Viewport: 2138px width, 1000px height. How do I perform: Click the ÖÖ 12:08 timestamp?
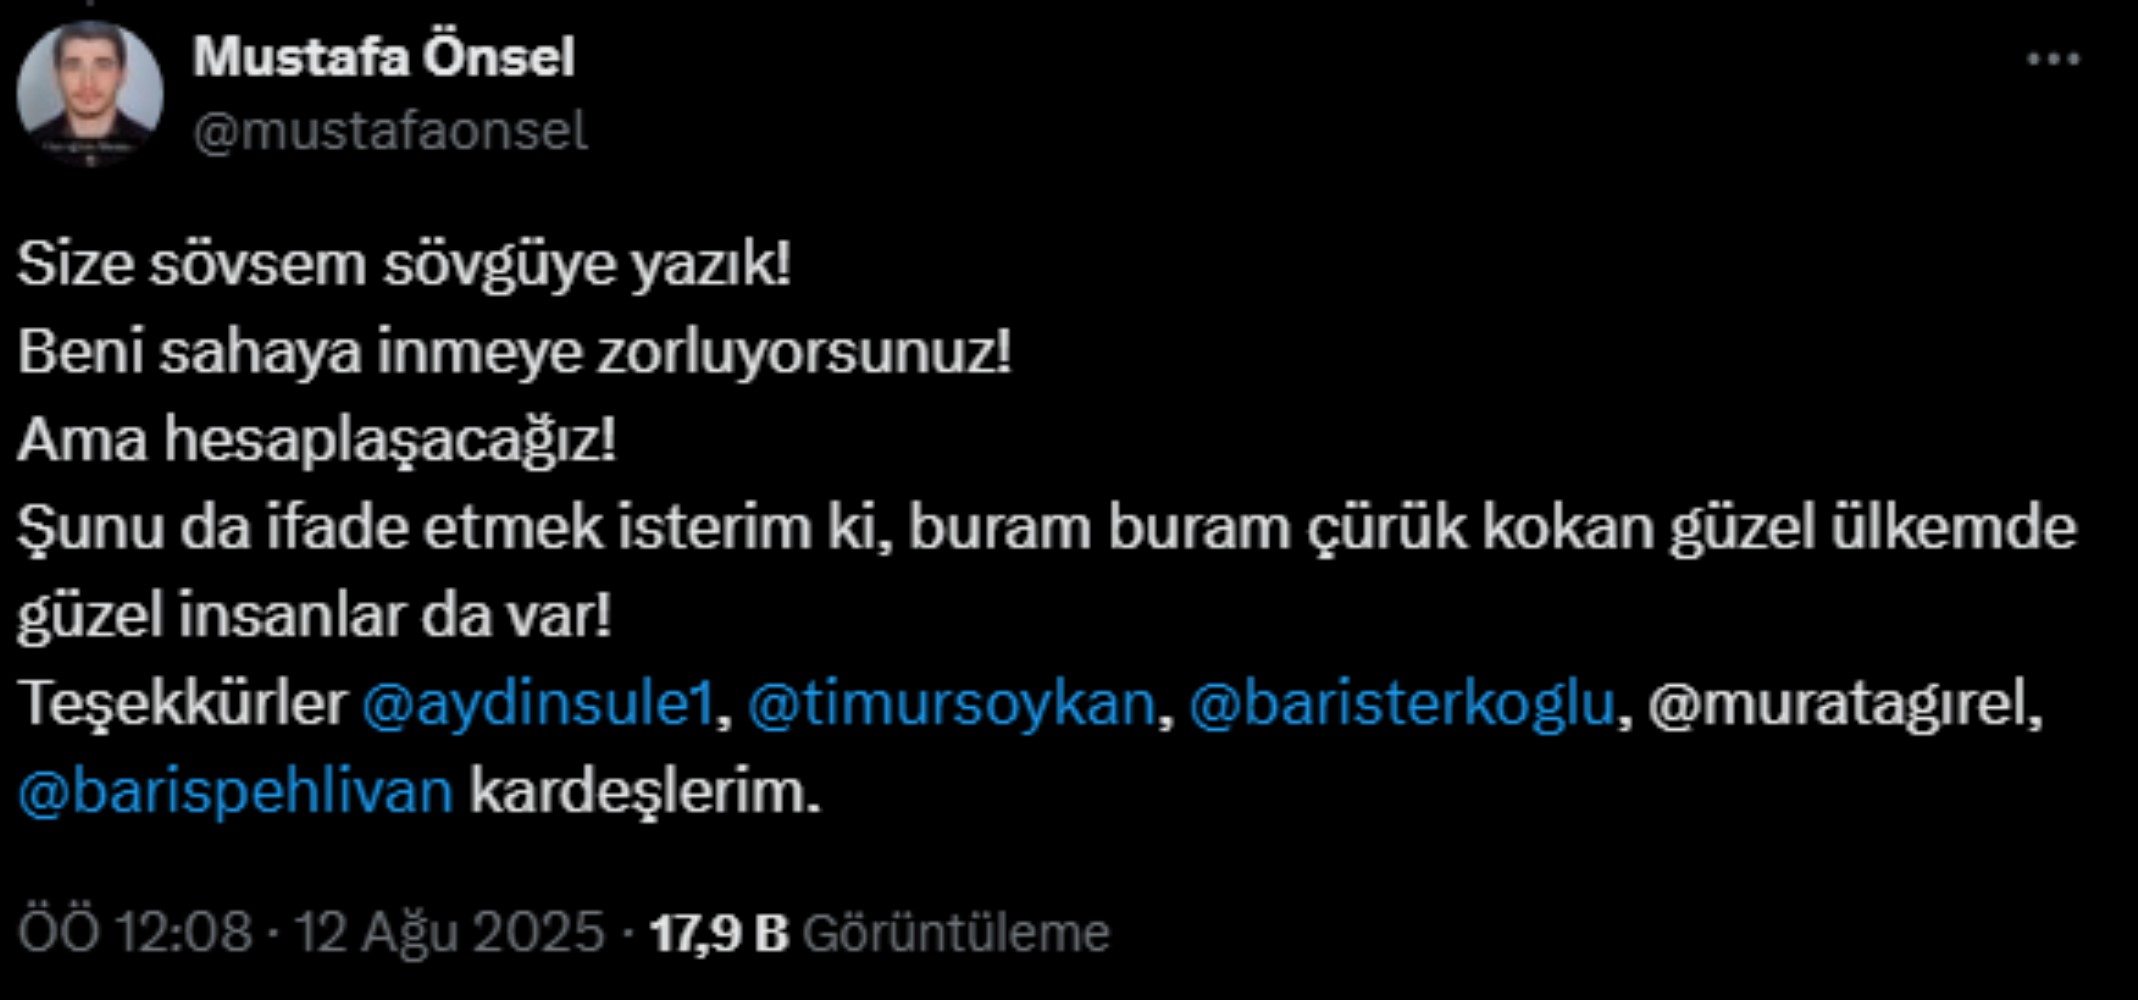135,932
